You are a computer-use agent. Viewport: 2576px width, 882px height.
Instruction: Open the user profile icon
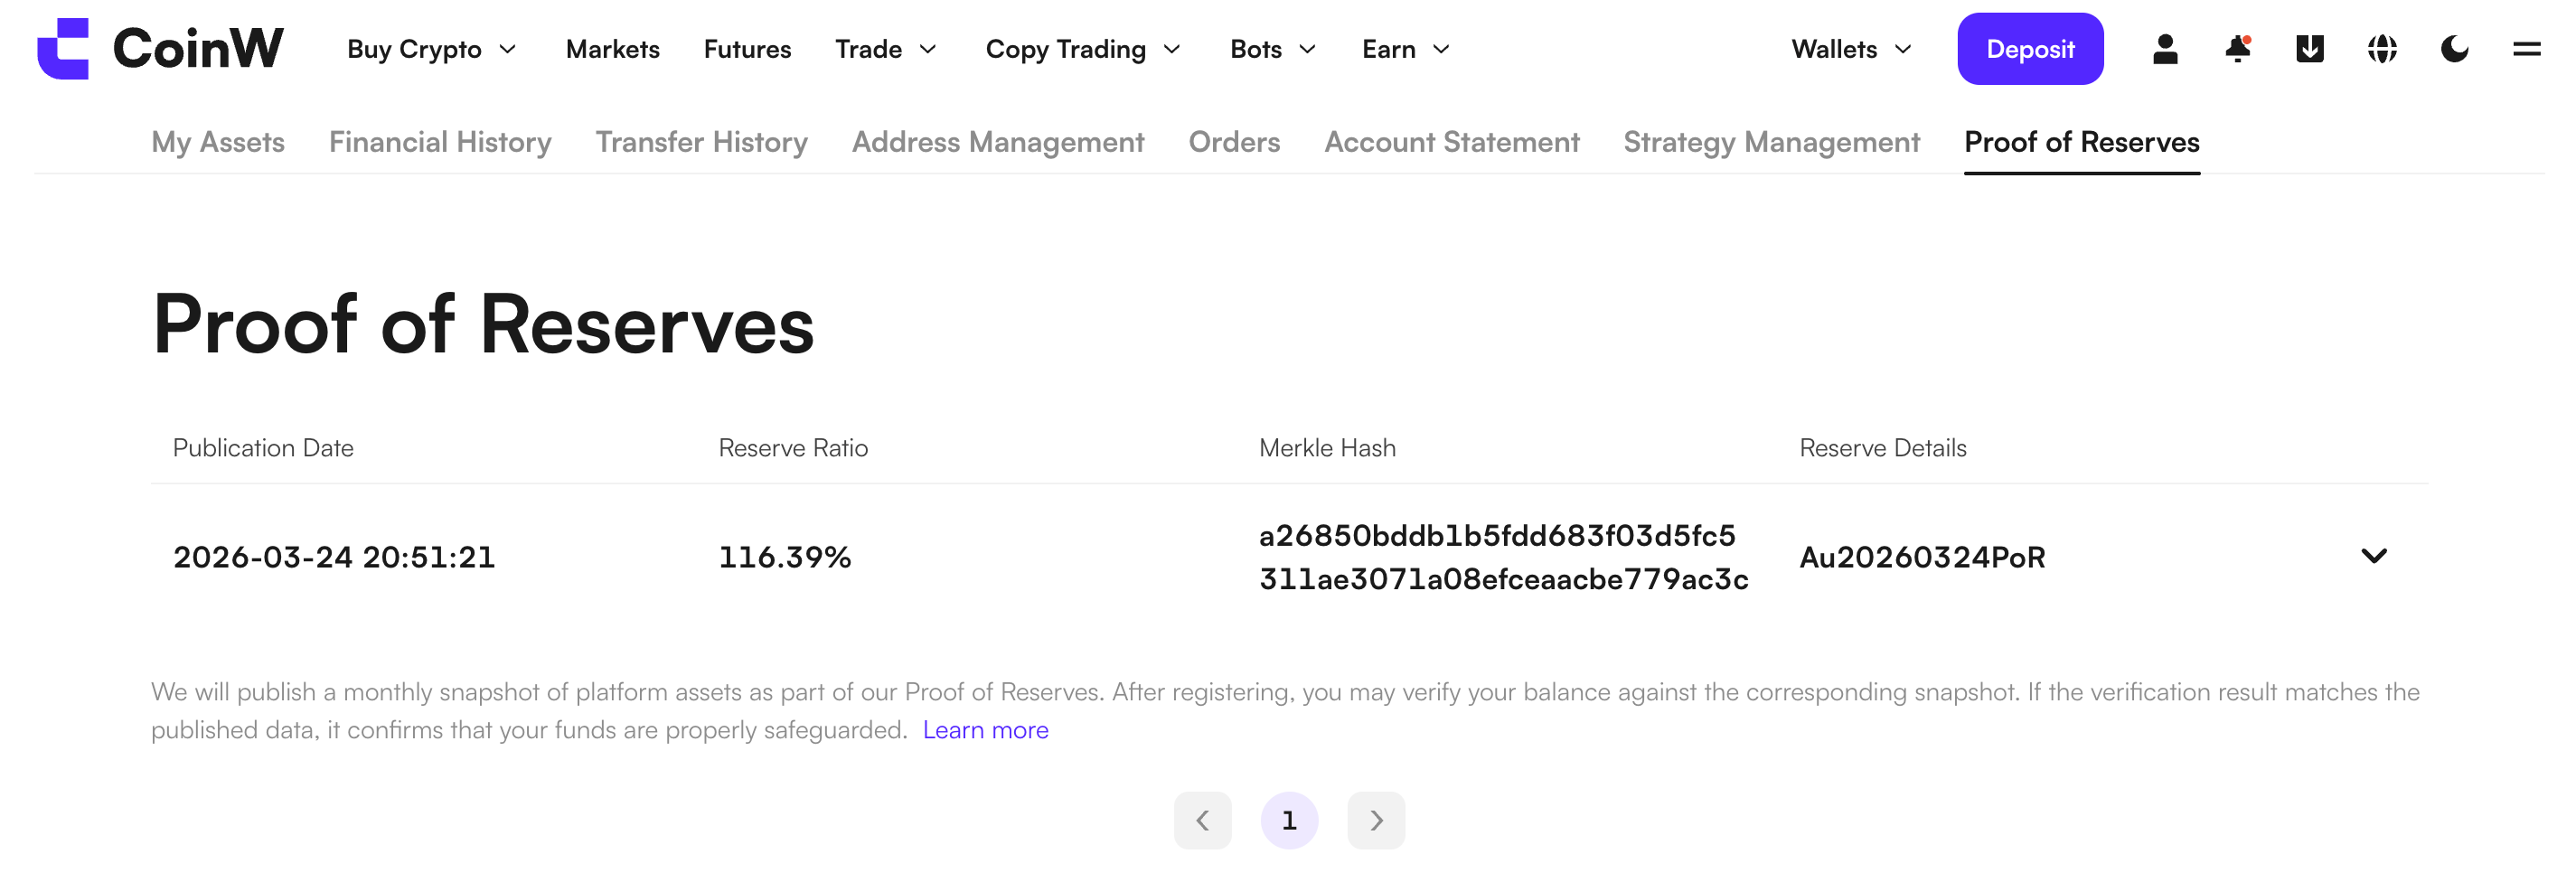[2165, 48]
